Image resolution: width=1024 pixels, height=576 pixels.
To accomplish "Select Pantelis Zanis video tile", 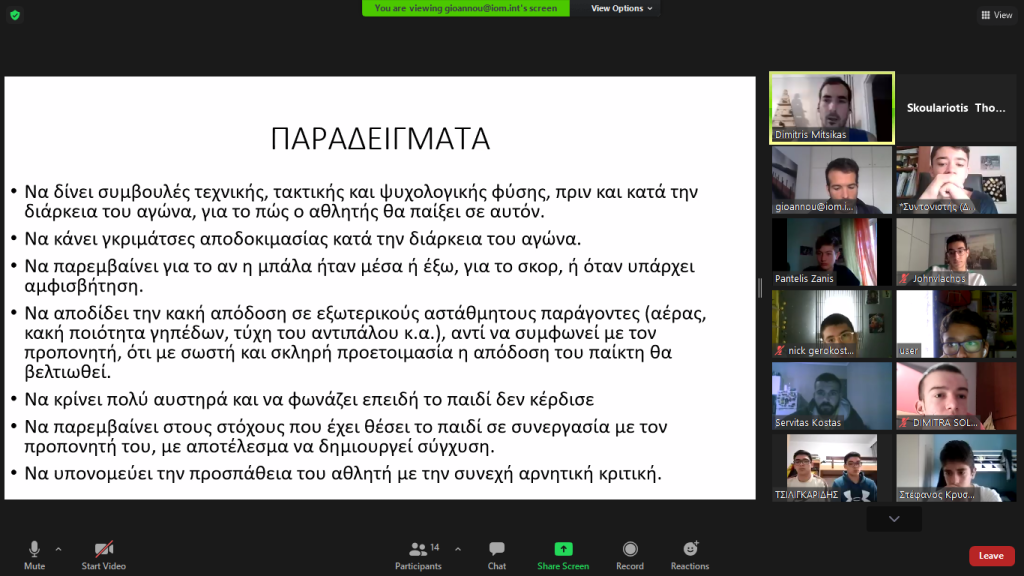I will (x=831, y=252).
